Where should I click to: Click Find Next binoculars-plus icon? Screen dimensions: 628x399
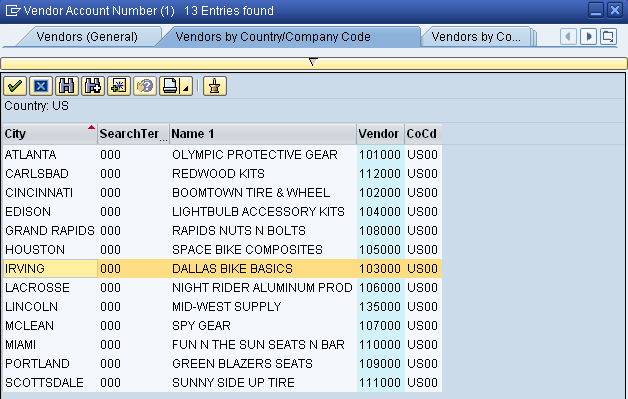(93, 86)
